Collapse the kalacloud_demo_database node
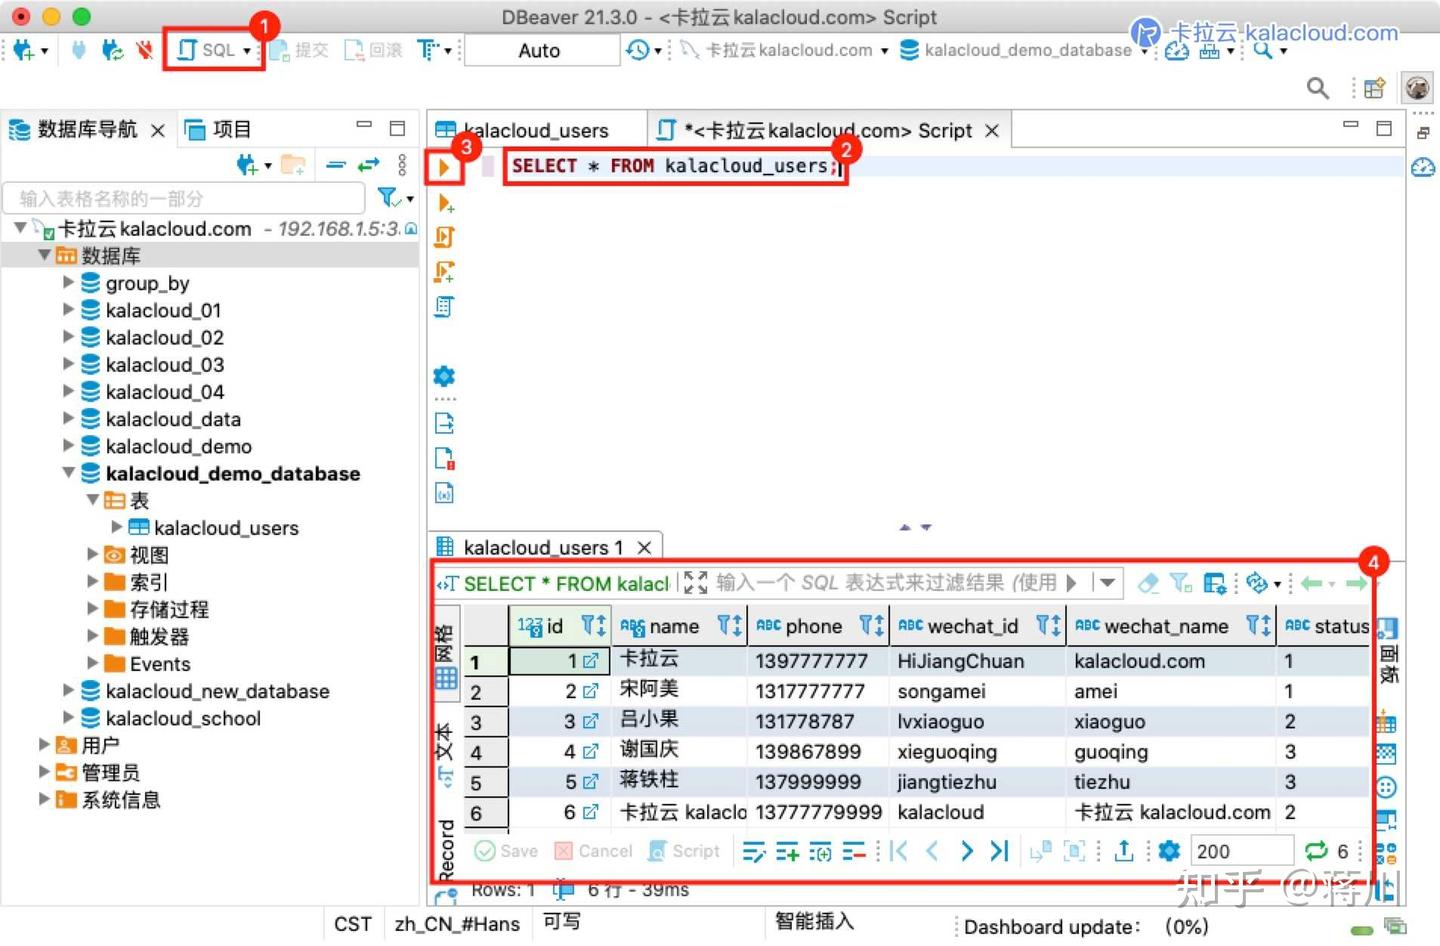 coord(68,473)
